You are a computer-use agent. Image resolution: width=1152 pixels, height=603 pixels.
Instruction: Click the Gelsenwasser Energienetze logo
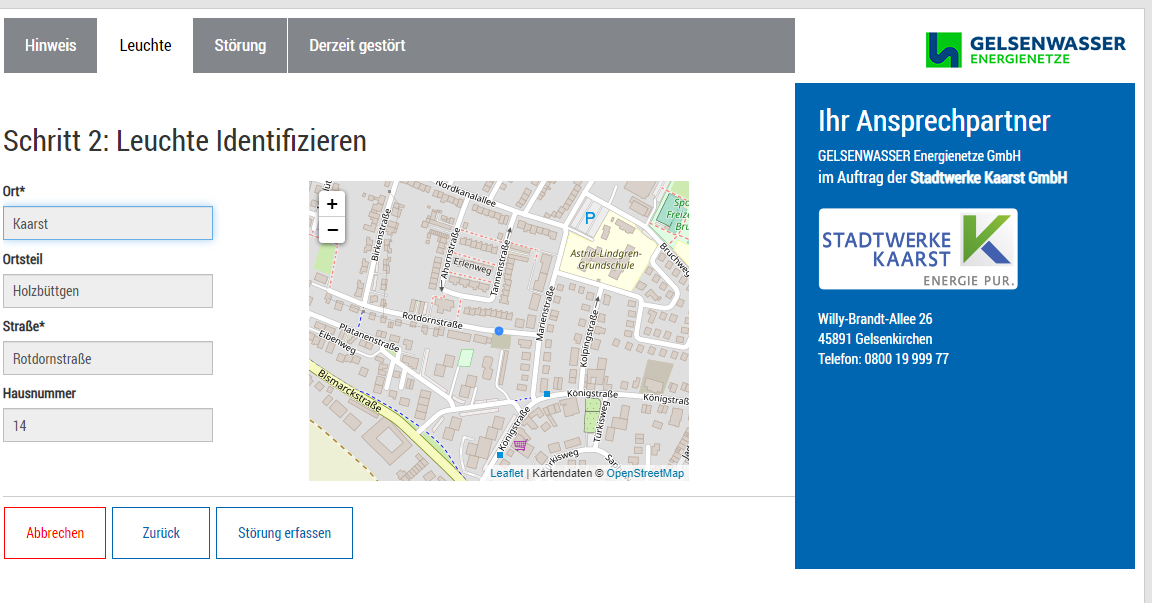click(1025, 50)
